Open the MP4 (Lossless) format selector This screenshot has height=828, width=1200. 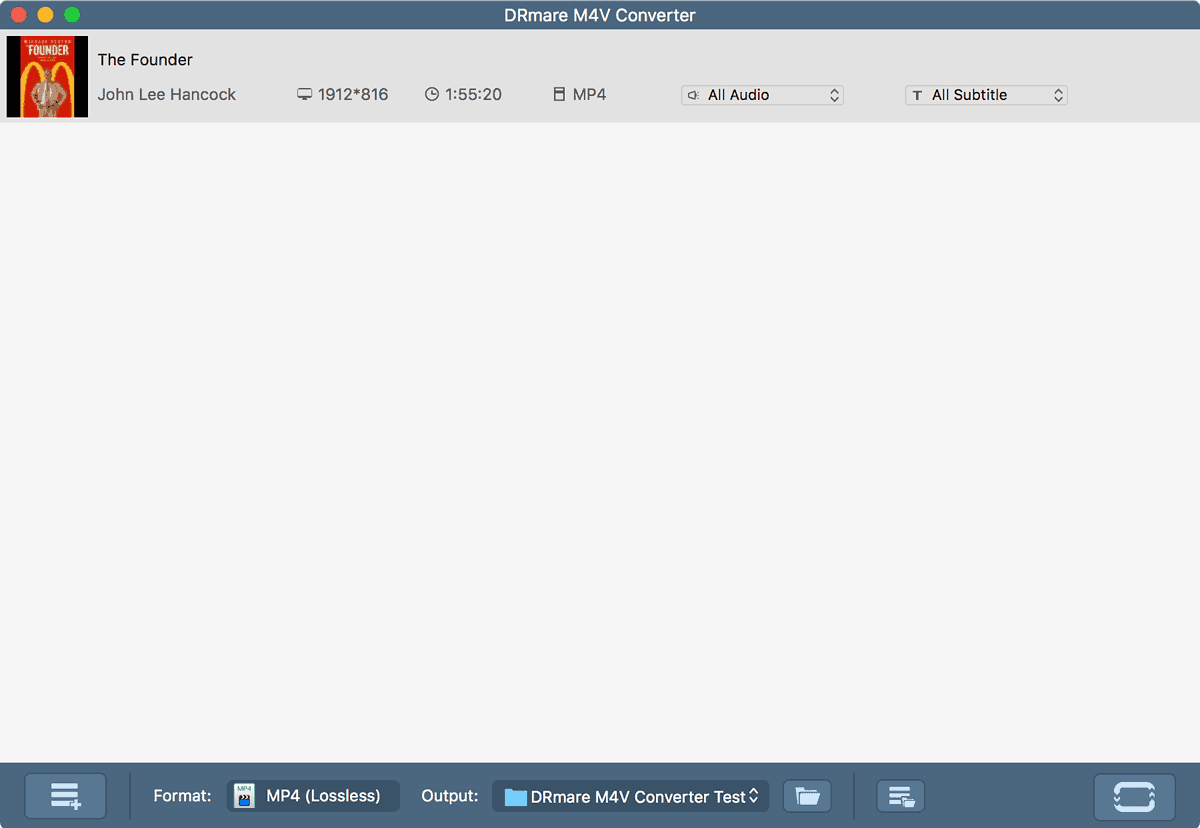(x=313, y=797)
